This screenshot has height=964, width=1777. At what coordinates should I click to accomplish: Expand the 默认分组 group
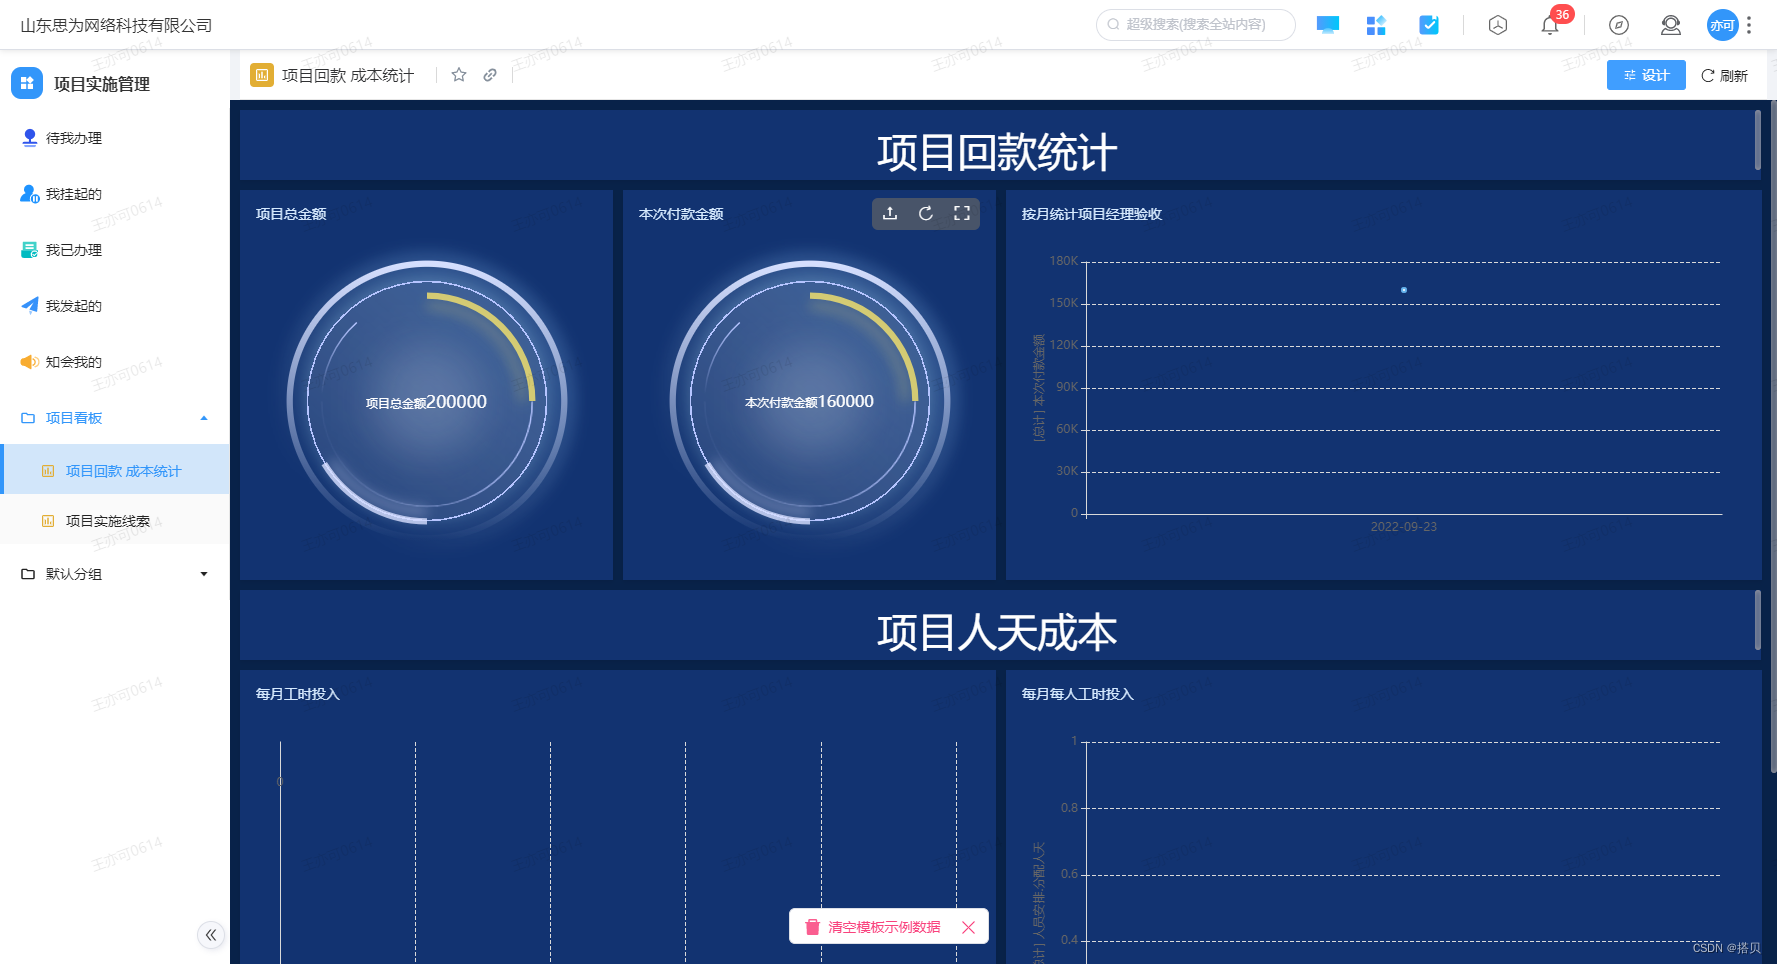click(x=115, y=574)
